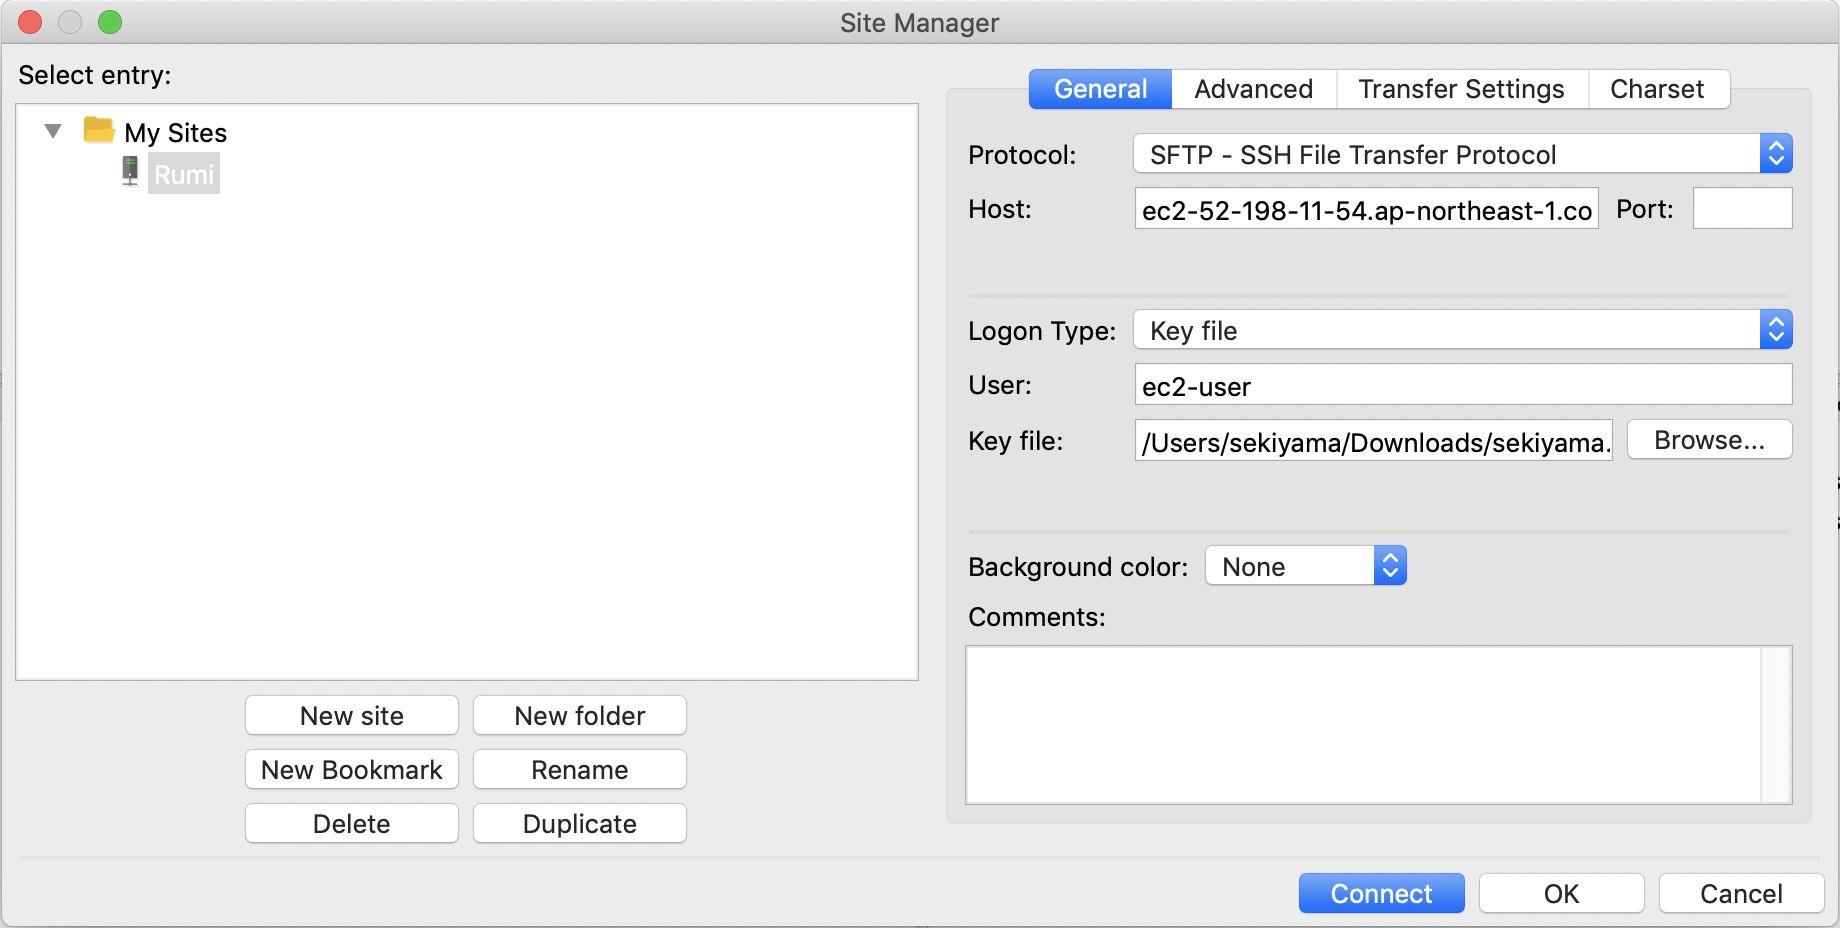Click into the User field
The height and width of the screenshot is (928, 1840).
pyautogui.click(x=1463, y=385)
